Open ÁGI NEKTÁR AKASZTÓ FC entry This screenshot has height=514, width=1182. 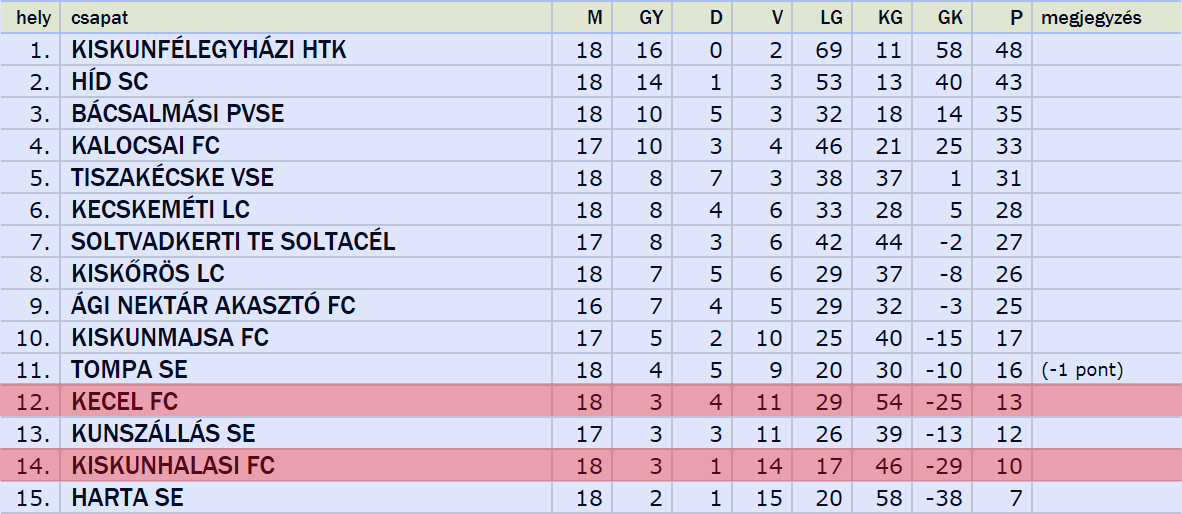coord(213,305)
